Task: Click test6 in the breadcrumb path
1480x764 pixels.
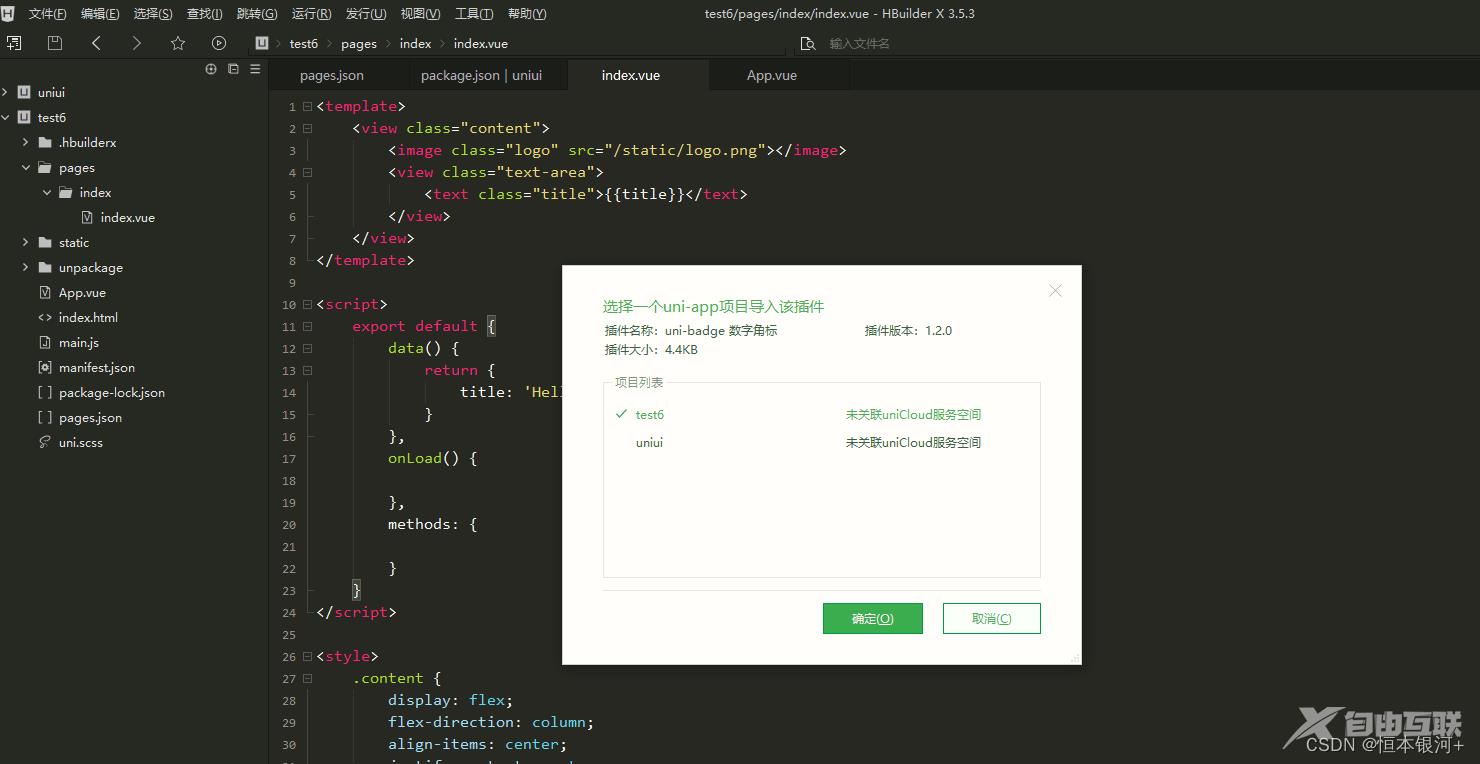Action: 304,43
